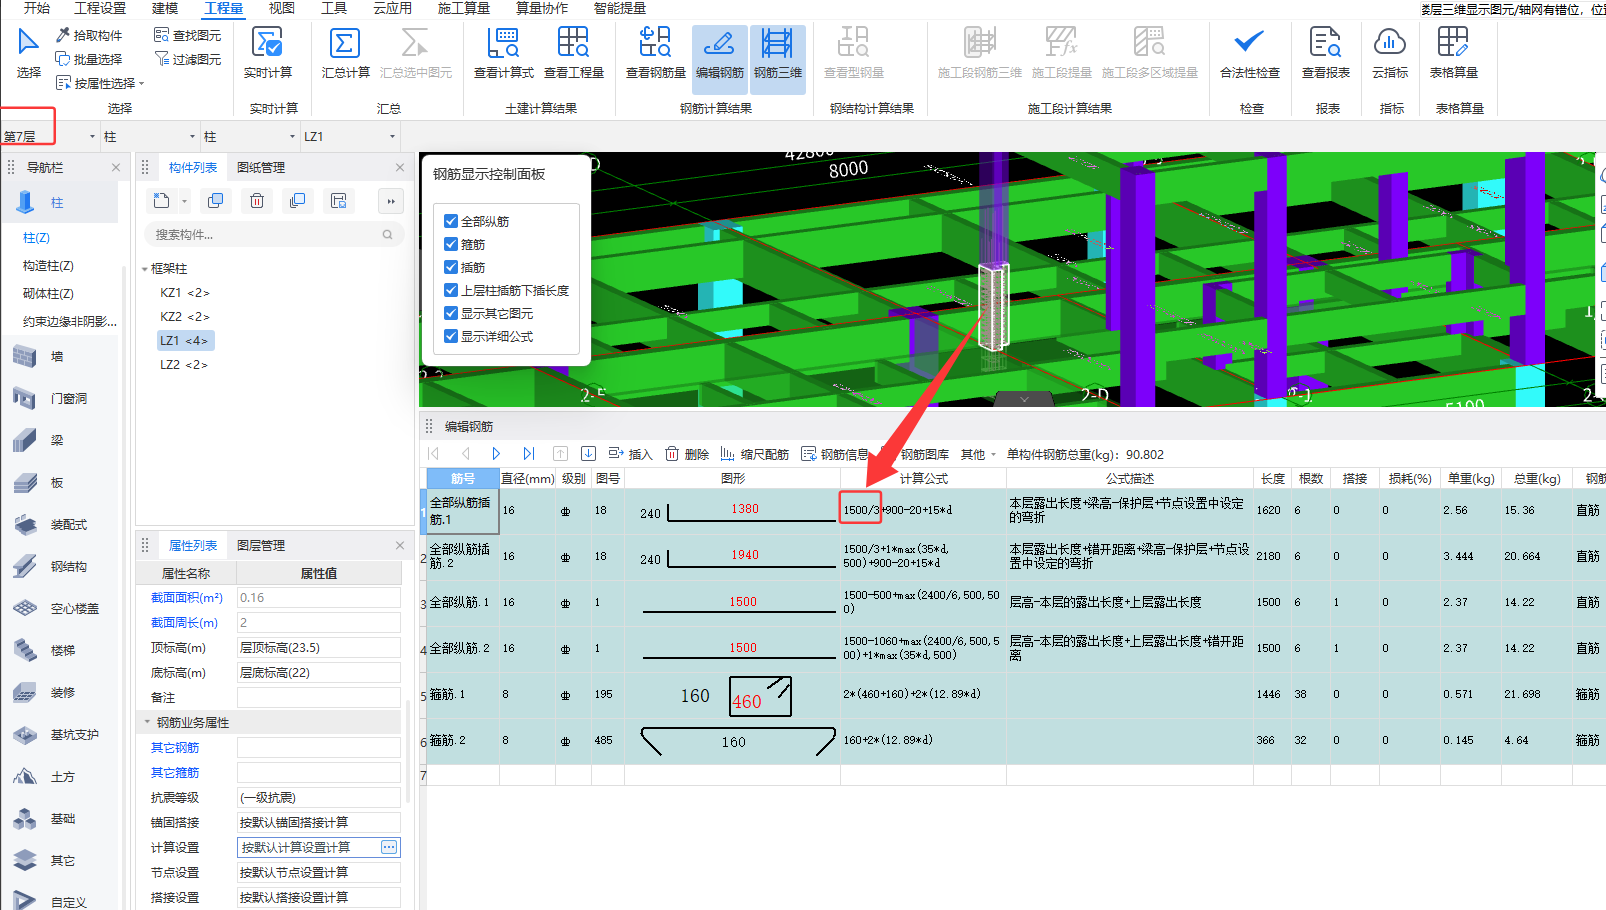Open 工程量 ribbon tab
The image size is (1606, 910).
tap(223, 8)
